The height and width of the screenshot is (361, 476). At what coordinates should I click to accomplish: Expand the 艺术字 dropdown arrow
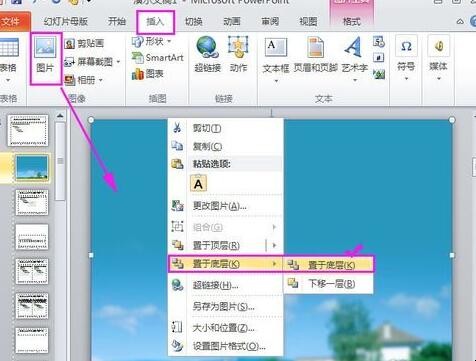pyautogui.click(x=355, y=80)
